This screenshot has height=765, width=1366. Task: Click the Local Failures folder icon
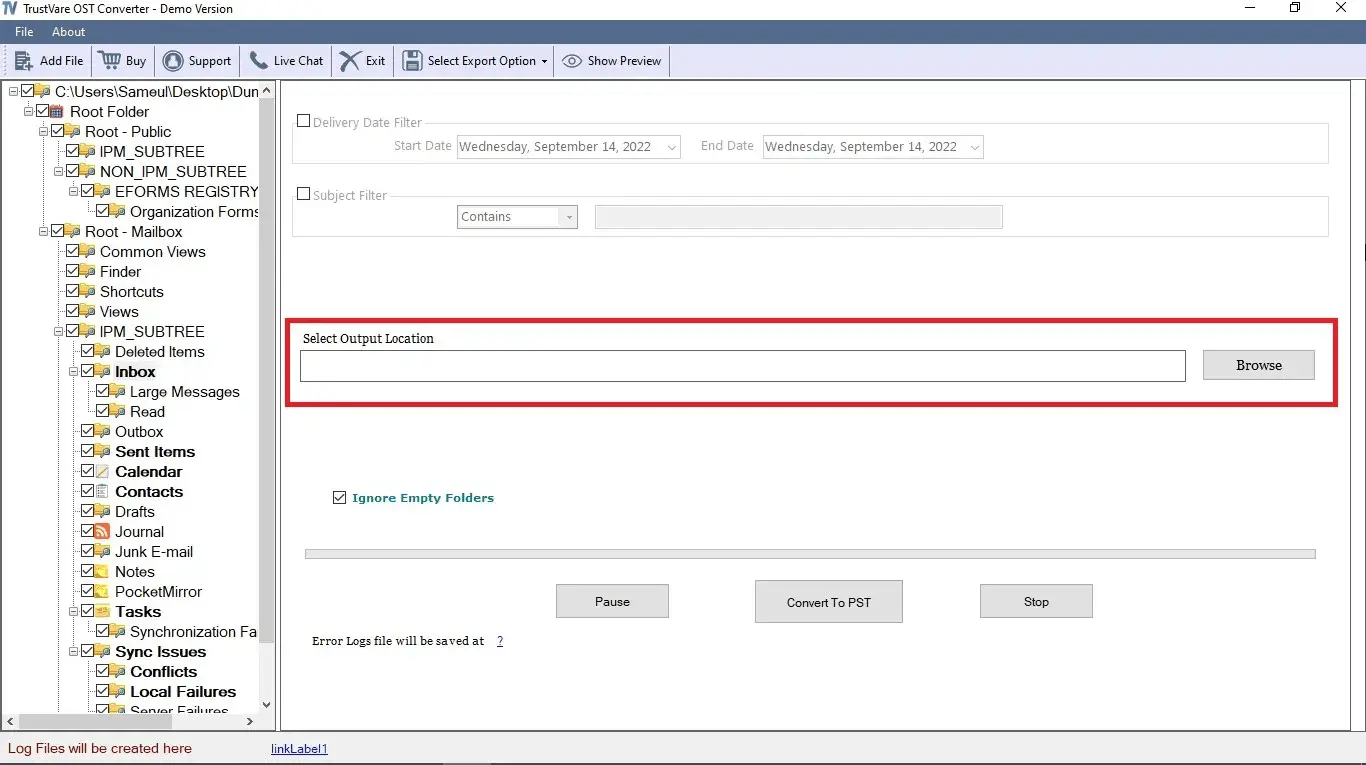pos(117,691)
